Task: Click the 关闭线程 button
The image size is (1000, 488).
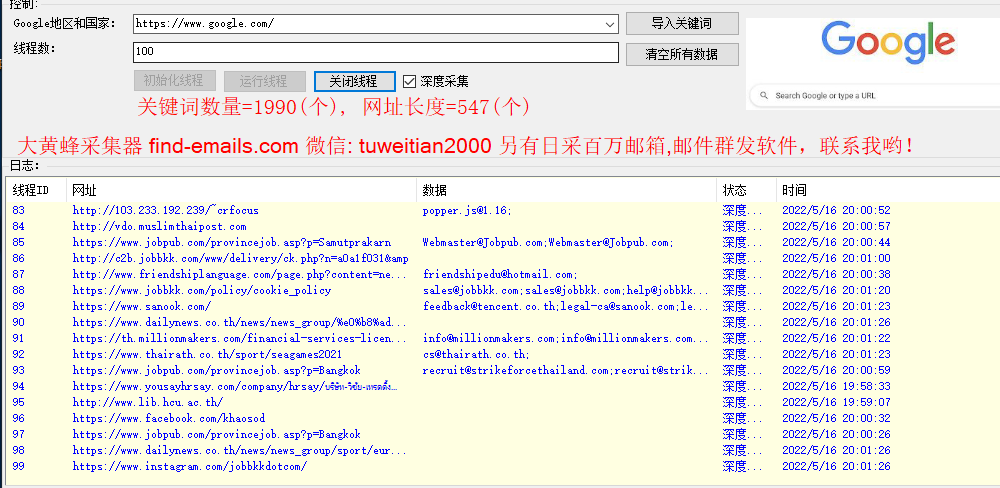Action: (355, 81)
